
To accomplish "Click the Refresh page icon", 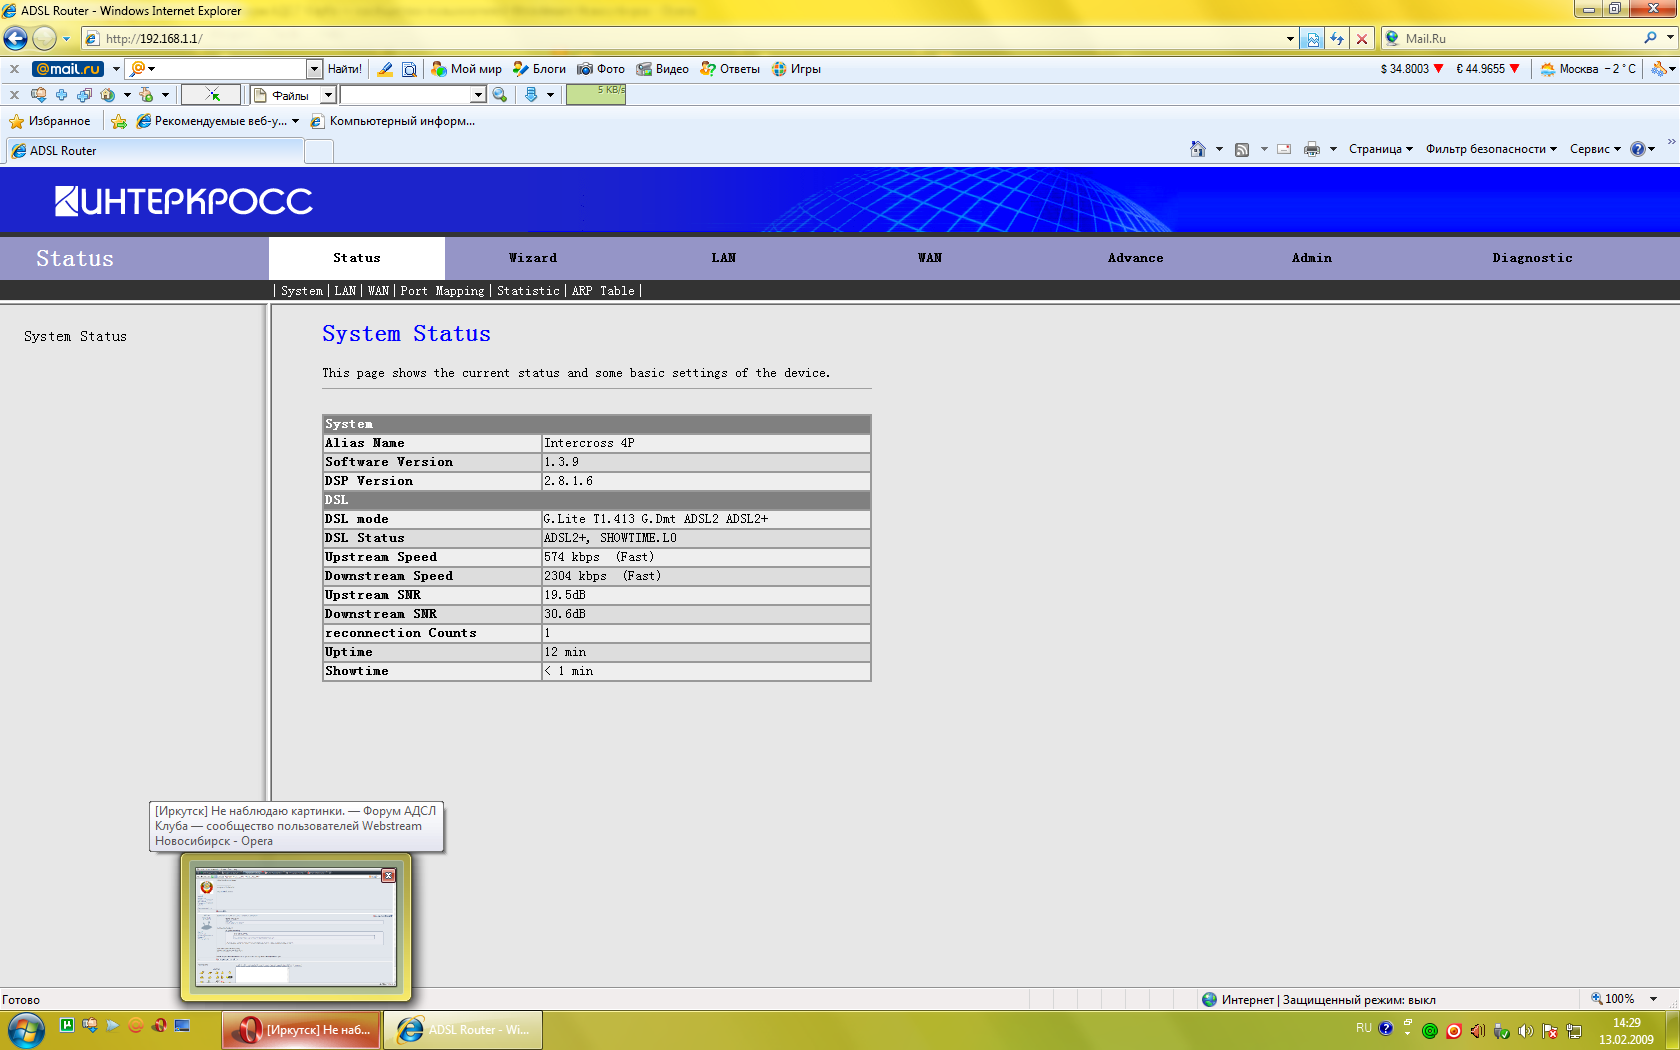I will click(x=1337, y=39).
